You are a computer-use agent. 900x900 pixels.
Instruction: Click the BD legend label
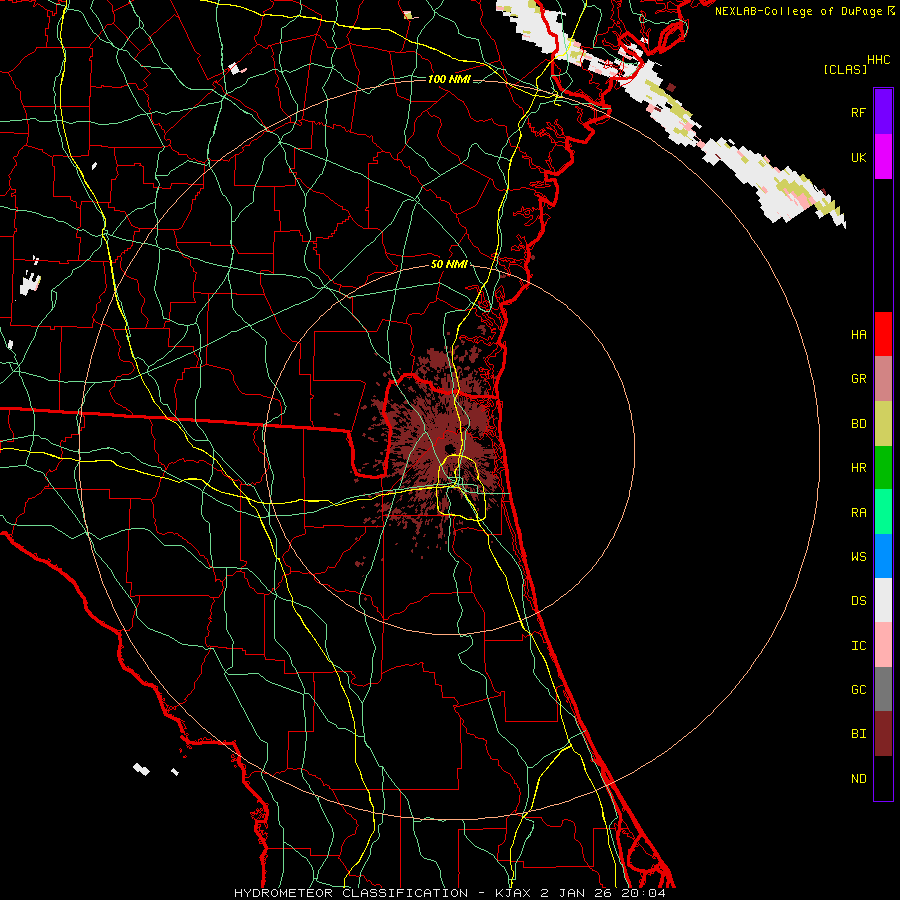[859, 424]
